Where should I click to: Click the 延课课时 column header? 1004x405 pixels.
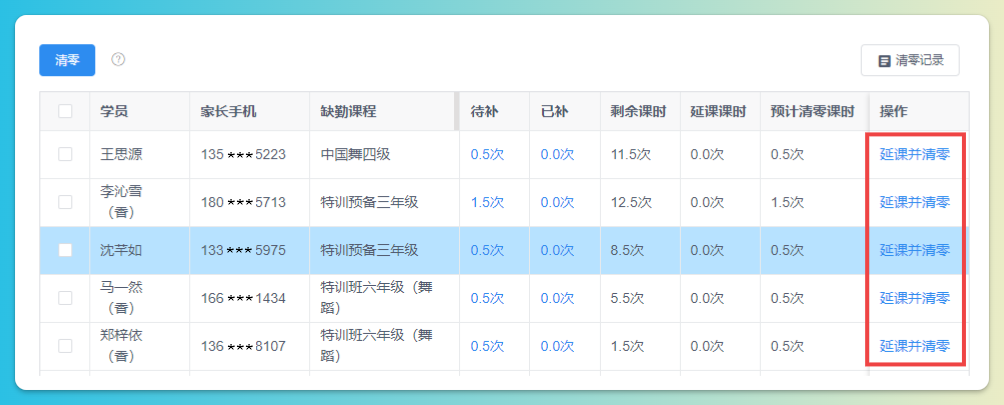pyautogui.click(x=718, y=111)
